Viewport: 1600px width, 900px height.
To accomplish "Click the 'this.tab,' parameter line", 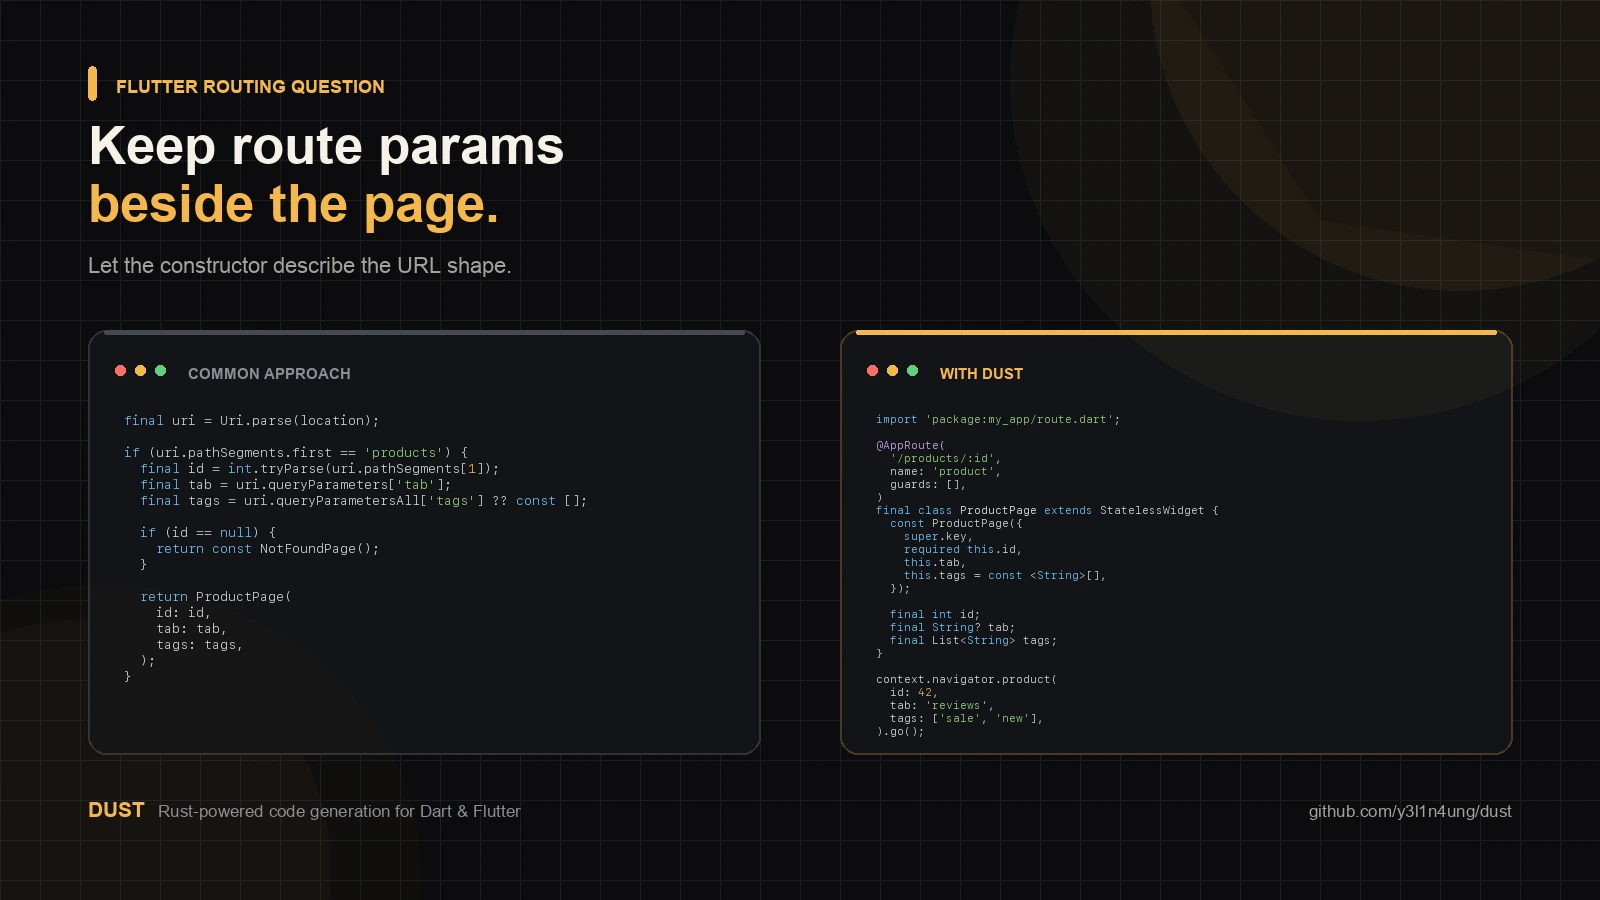I will point(935,563).
